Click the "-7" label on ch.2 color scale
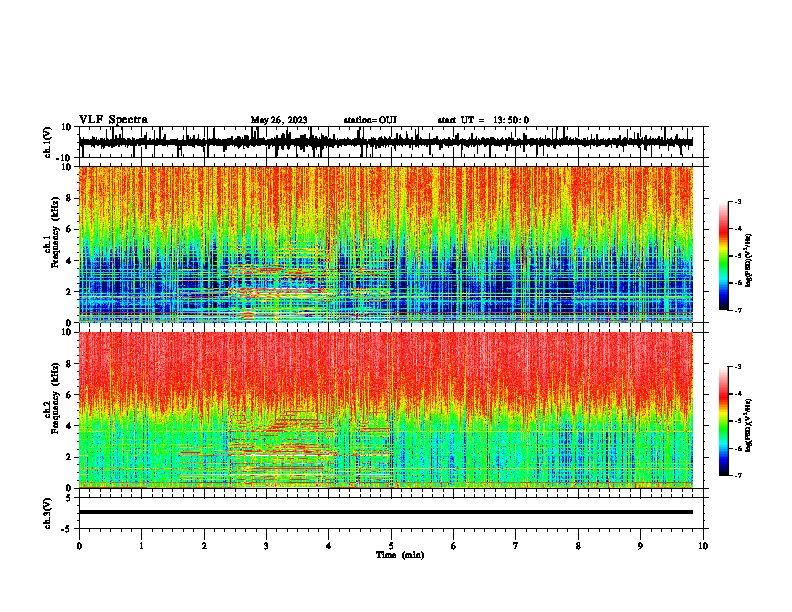This screenshot has height=612, width=792. [x=737, y=475]
